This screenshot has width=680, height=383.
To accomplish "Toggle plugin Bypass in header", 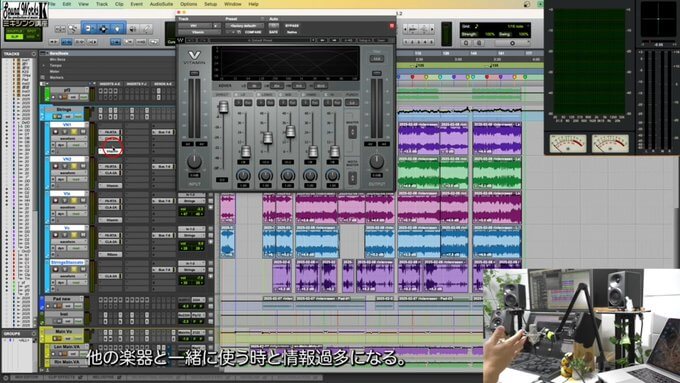I will (x=291, y=26).
